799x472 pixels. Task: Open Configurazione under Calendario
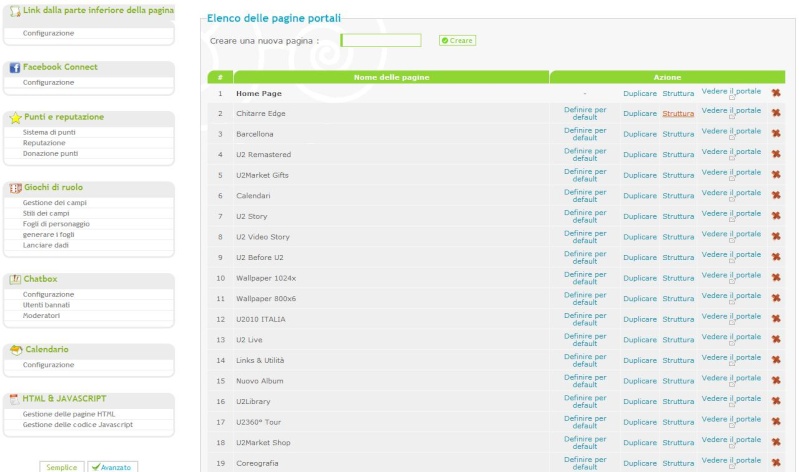click(x=48, y=364)
